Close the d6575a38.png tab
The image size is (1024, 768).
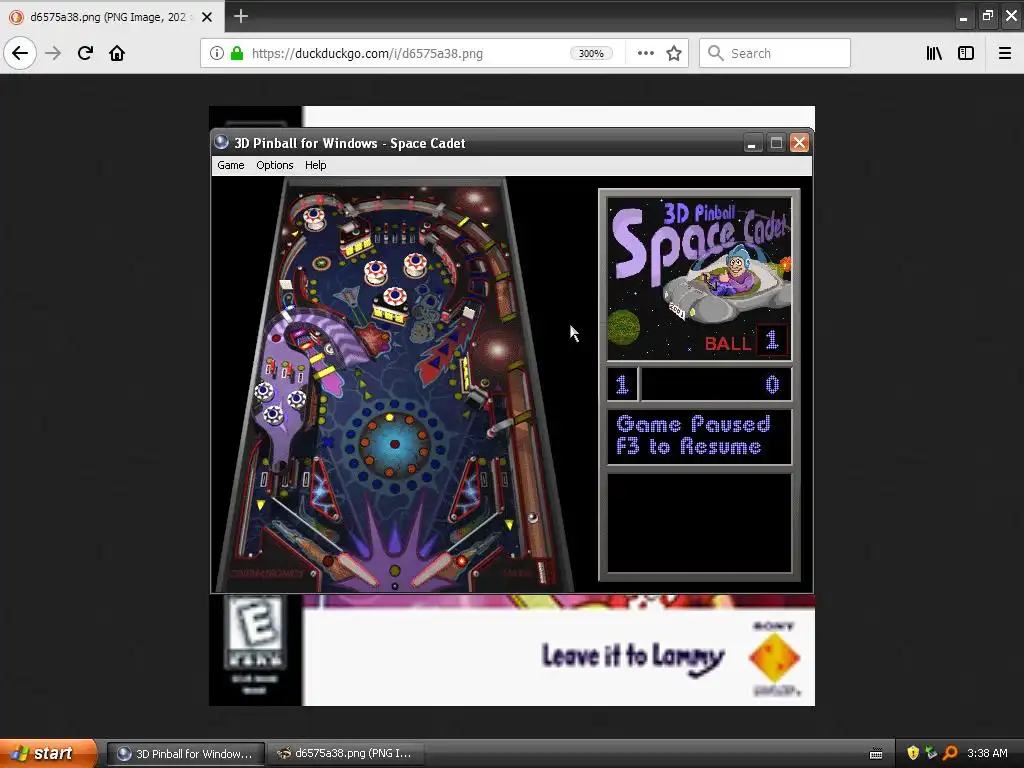[207, 17]
